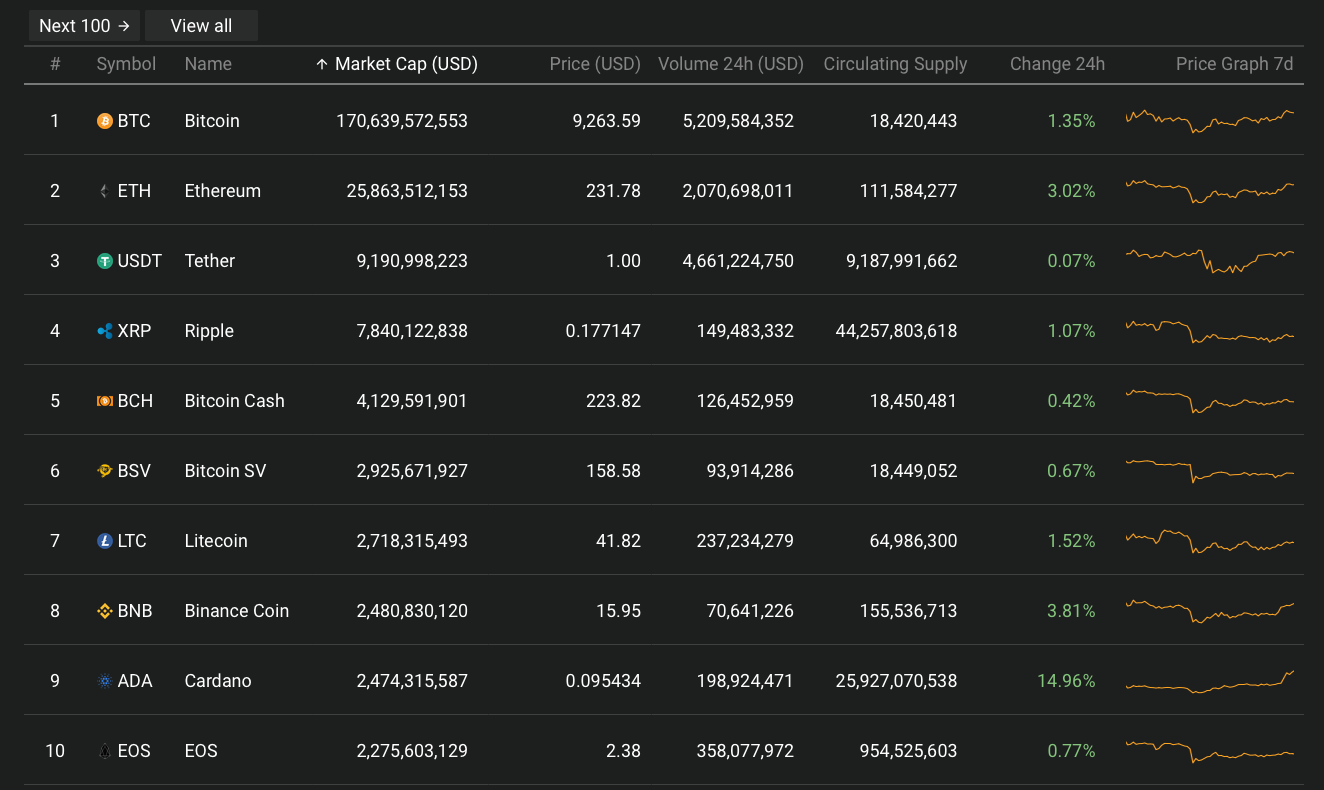This screenshot has width=1324, height=790.
Task: Click the Price Graph 7d header
Action: pyautogui.click(x=1234, y=64)
